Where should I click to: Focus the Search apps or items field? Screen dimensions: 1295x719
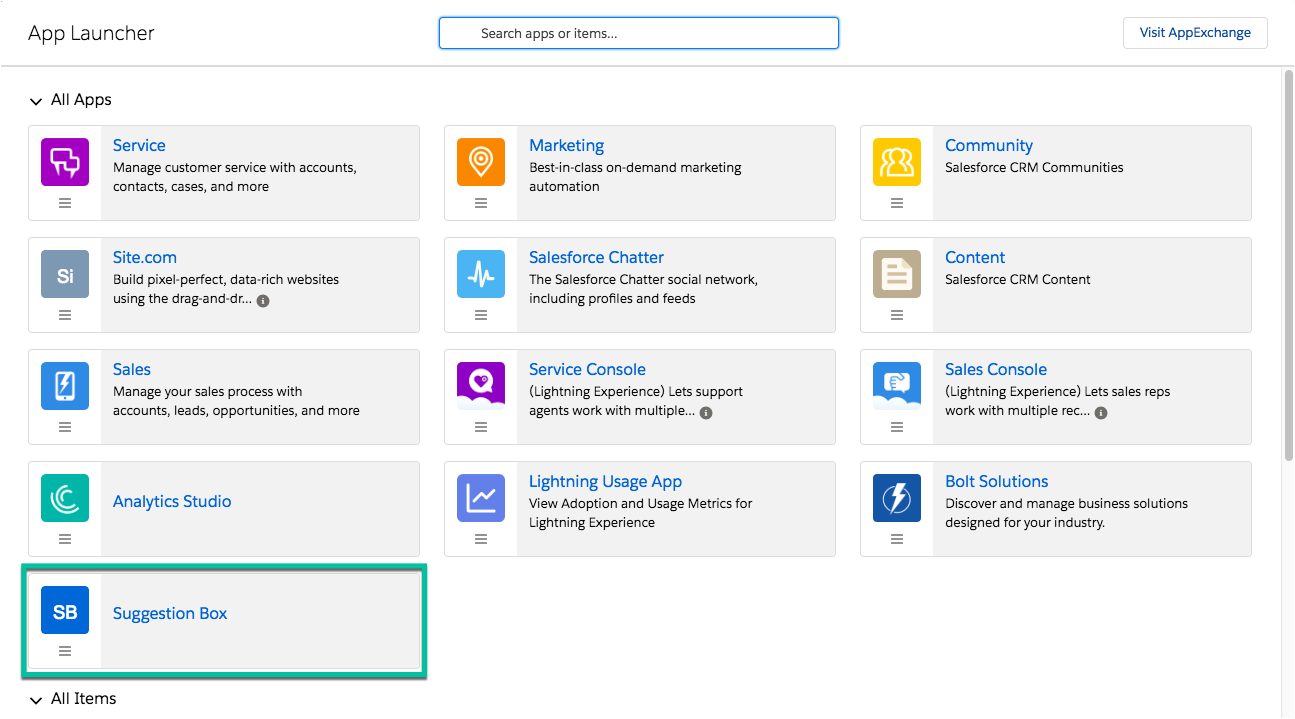639,33
